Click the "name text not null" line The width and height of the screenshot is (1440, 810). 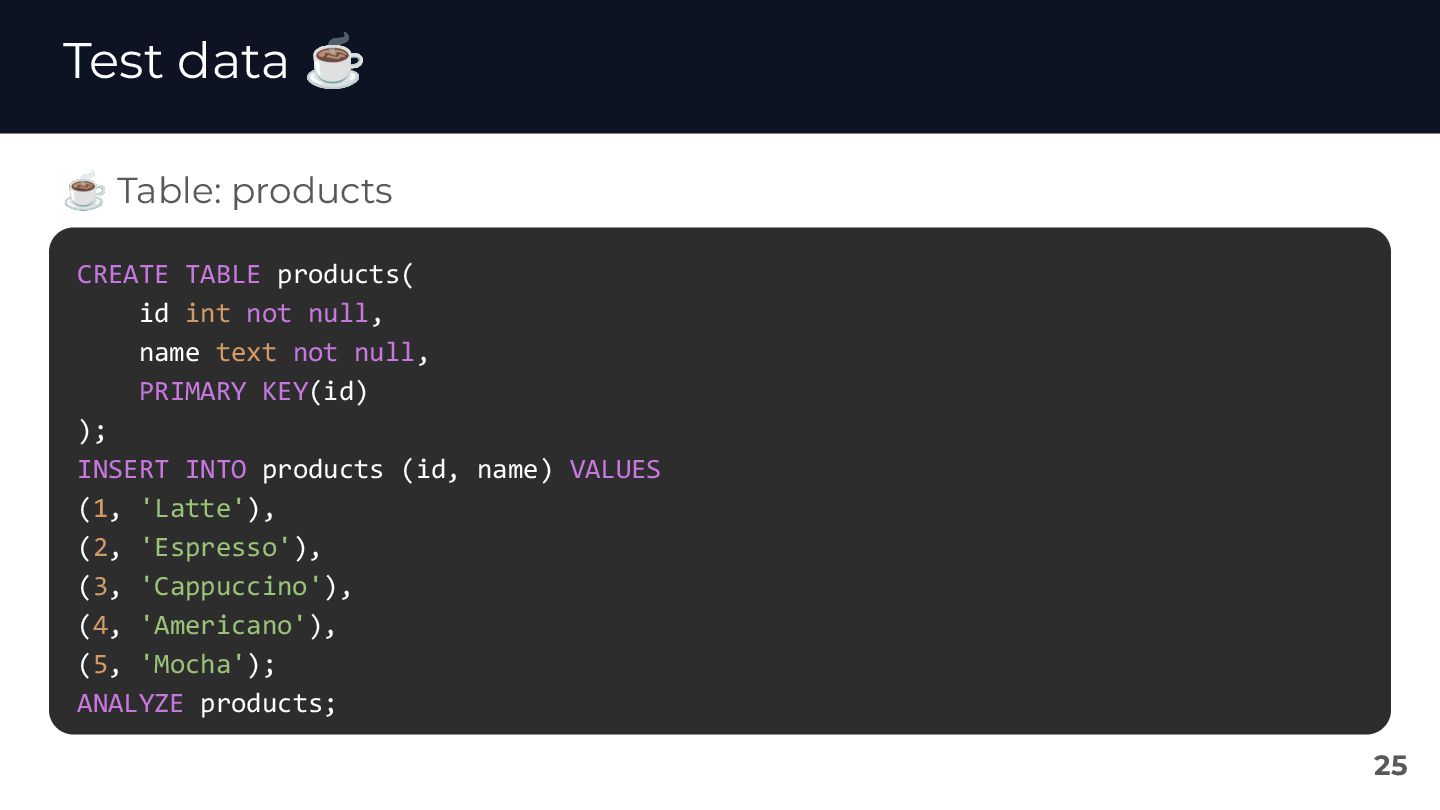283,352
